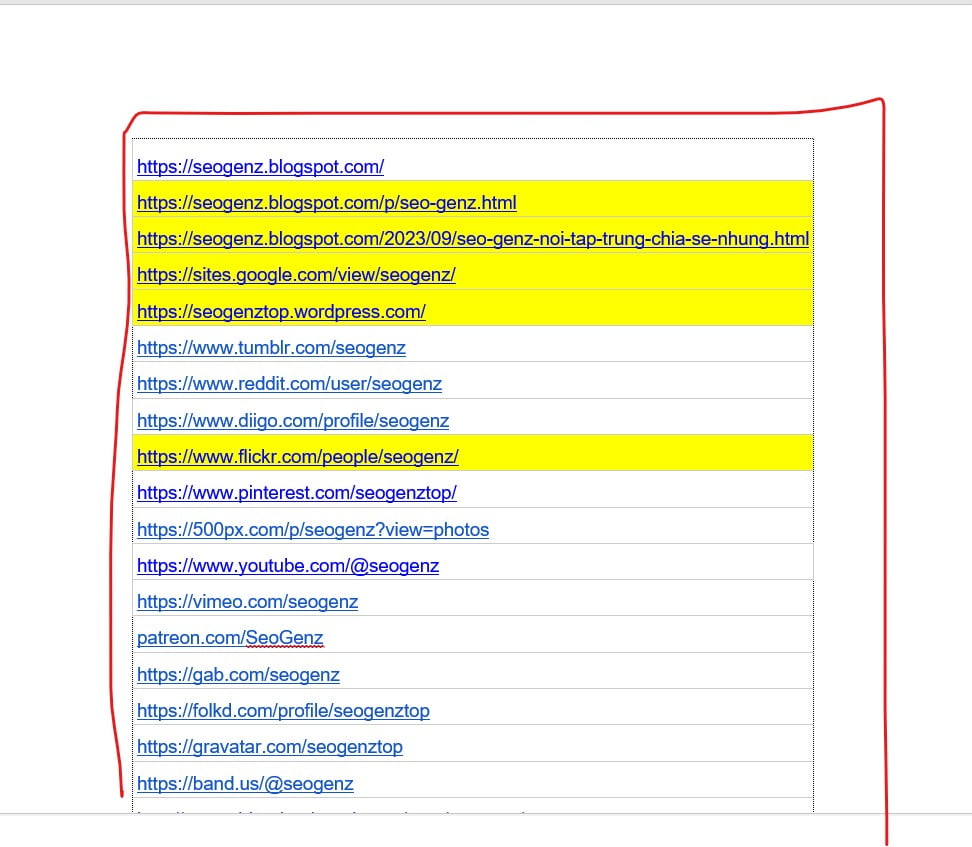Viewport: 972px width, 847px height.
Task: Open the band.us/@seogenz link
Action: pos(245,784)
